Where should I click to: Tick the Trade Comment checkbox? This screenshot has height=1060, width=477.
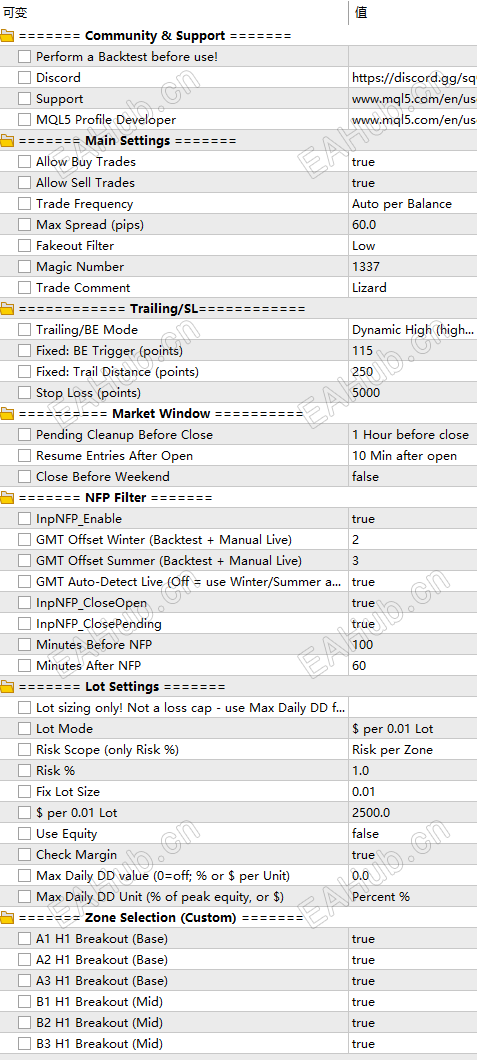click(x=24, y=287)
